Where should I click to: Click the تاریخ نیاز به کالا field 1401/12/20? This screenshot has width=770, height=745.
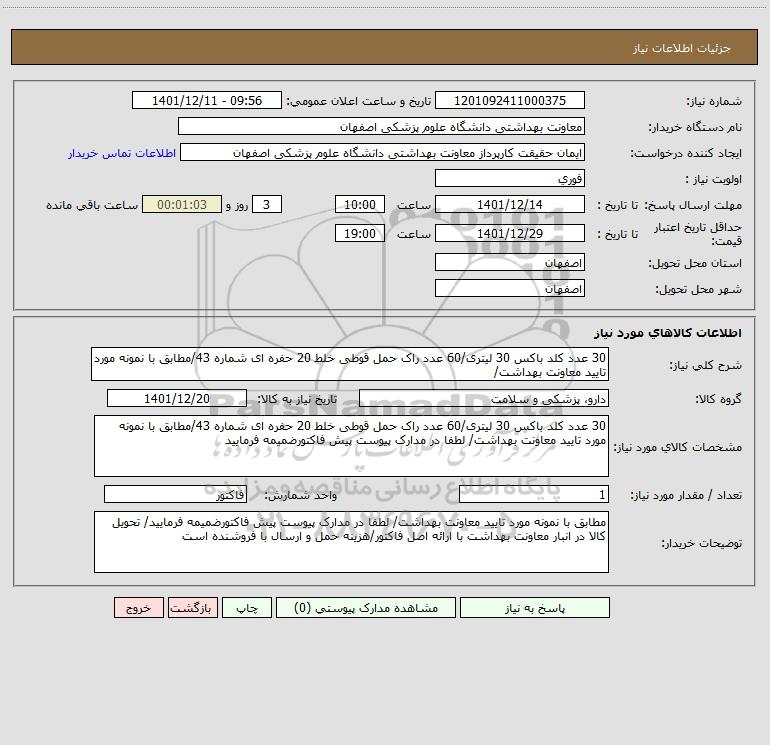pos(177,398)
